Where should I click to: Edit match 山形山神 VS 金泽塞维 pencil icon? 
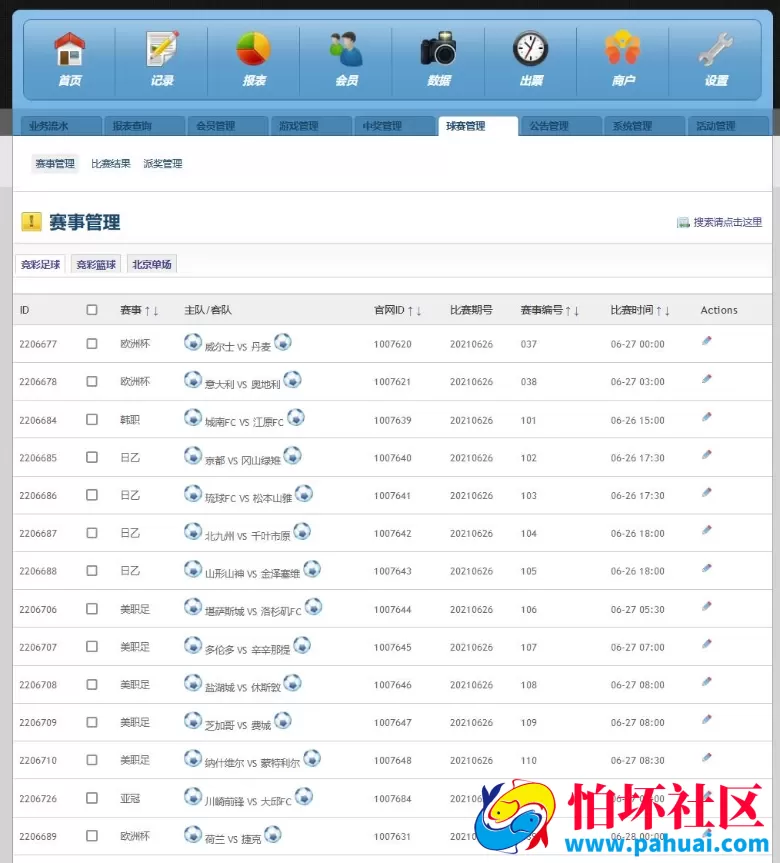(x=707, y=568)
